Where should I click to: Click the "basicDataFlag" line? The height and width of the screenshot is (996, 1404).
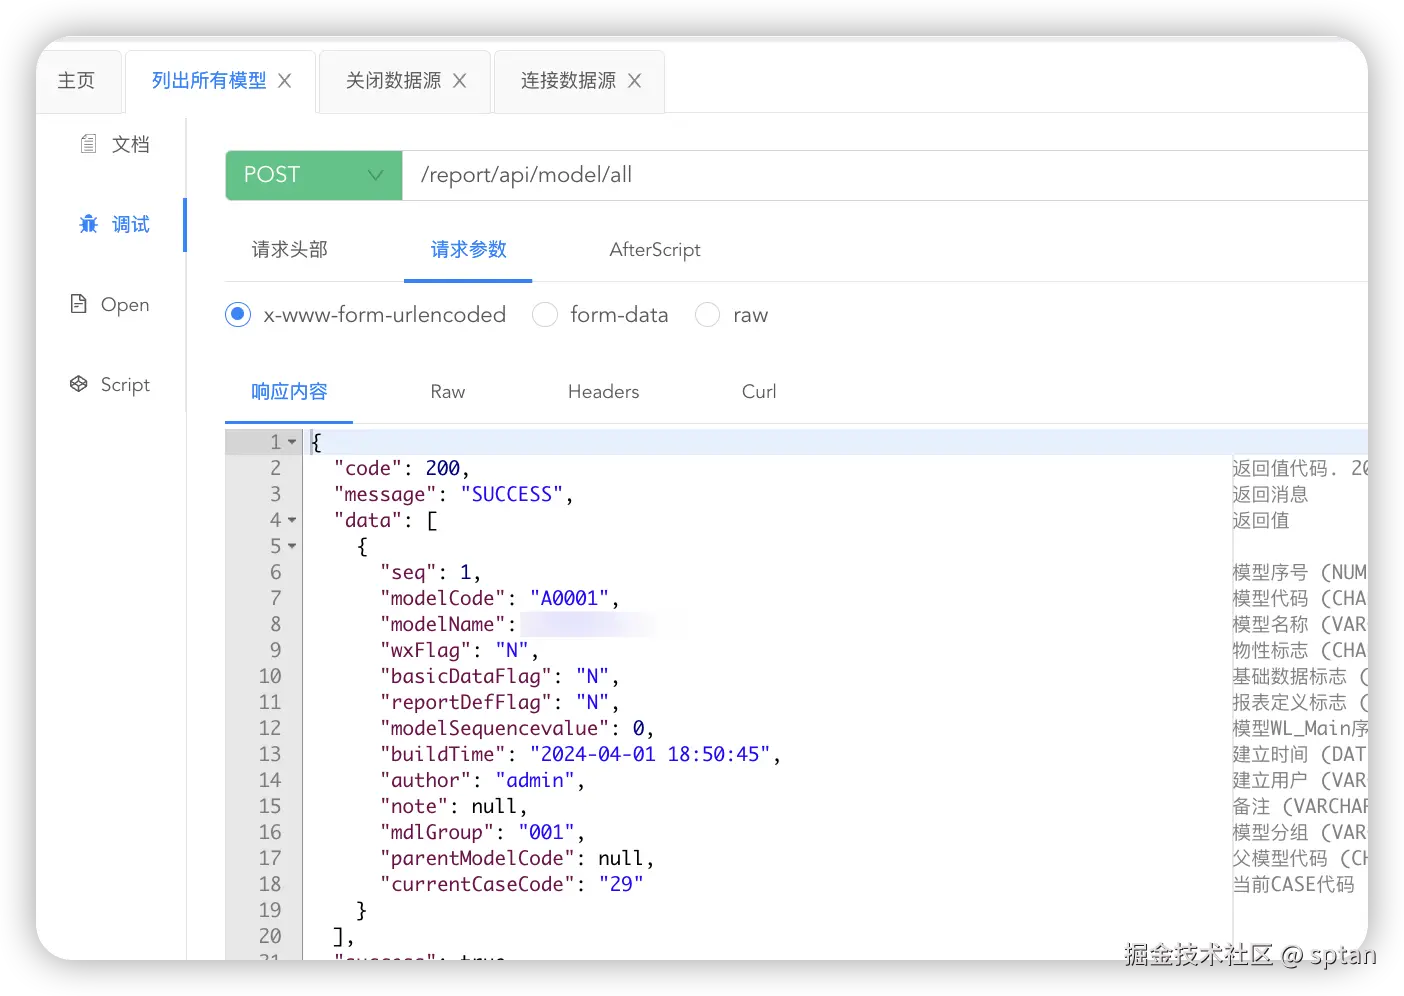pos(499,676)
